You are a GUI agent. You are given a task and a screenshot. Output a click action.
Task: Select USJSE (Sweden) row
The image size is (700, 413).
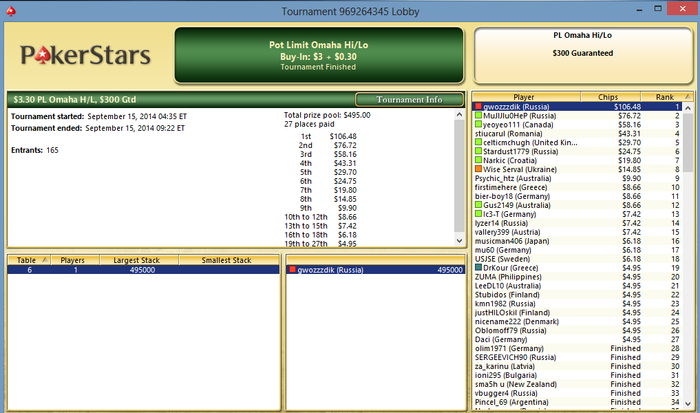(577, 259)
